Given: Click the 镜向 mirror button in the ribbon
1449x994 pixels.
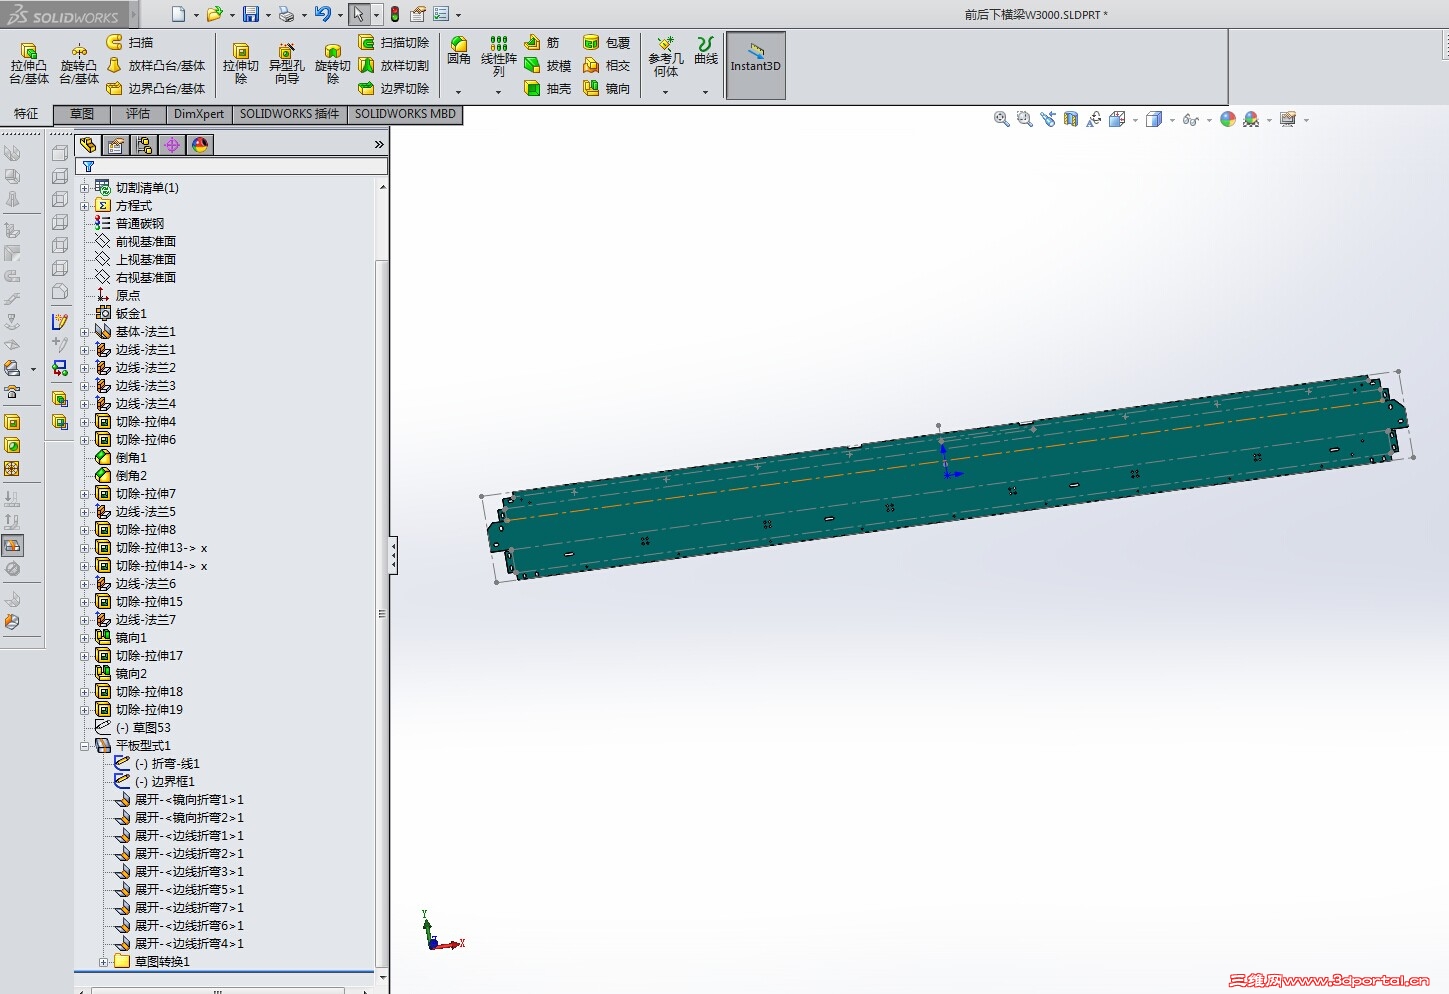Looking at the screenshot, I should click(x=606, y=88).
